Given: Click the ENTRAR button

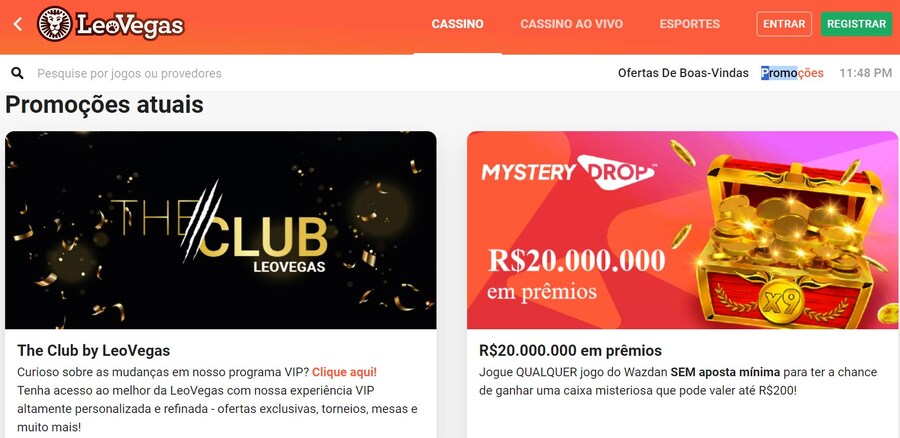Looking at the screenshot, I should (784, 24).
